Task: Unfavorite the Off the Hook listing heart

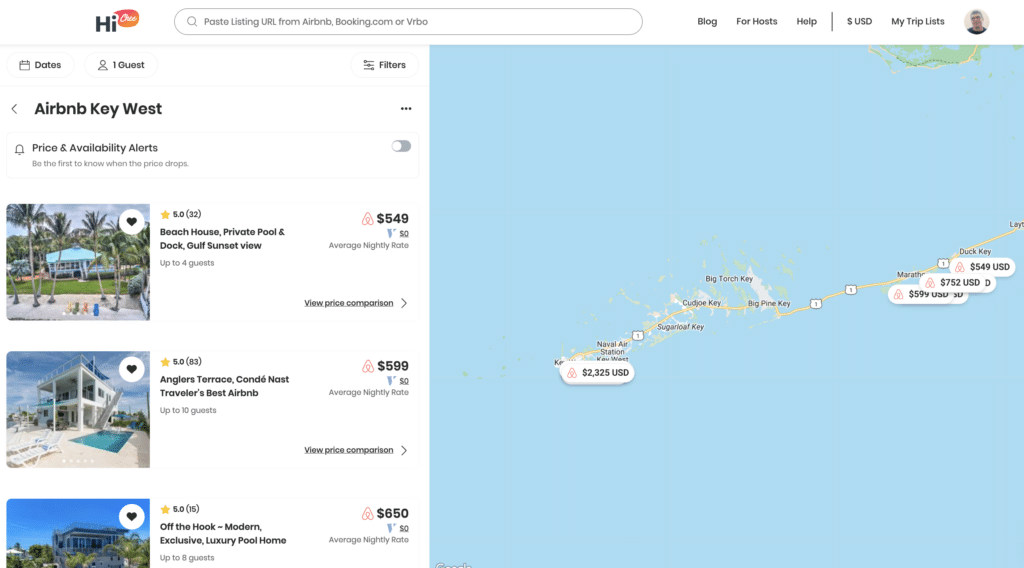Action: pos(131,517)
